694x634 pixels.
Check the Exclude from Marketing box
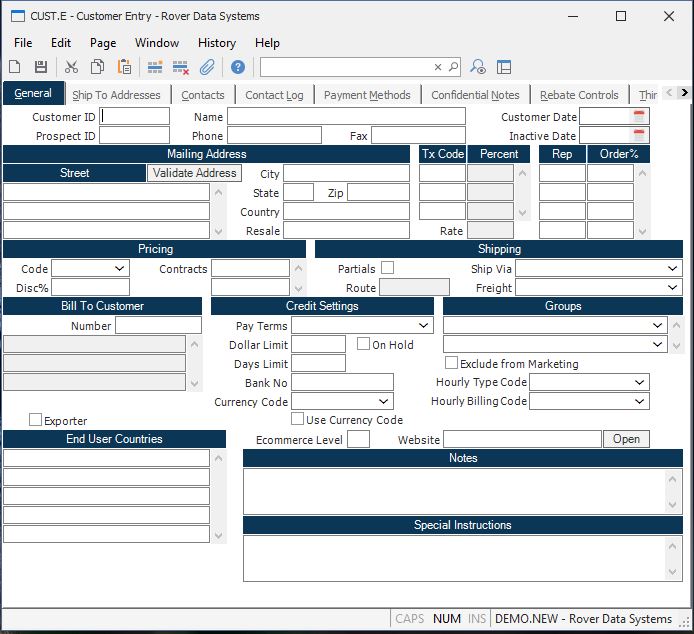451,363
